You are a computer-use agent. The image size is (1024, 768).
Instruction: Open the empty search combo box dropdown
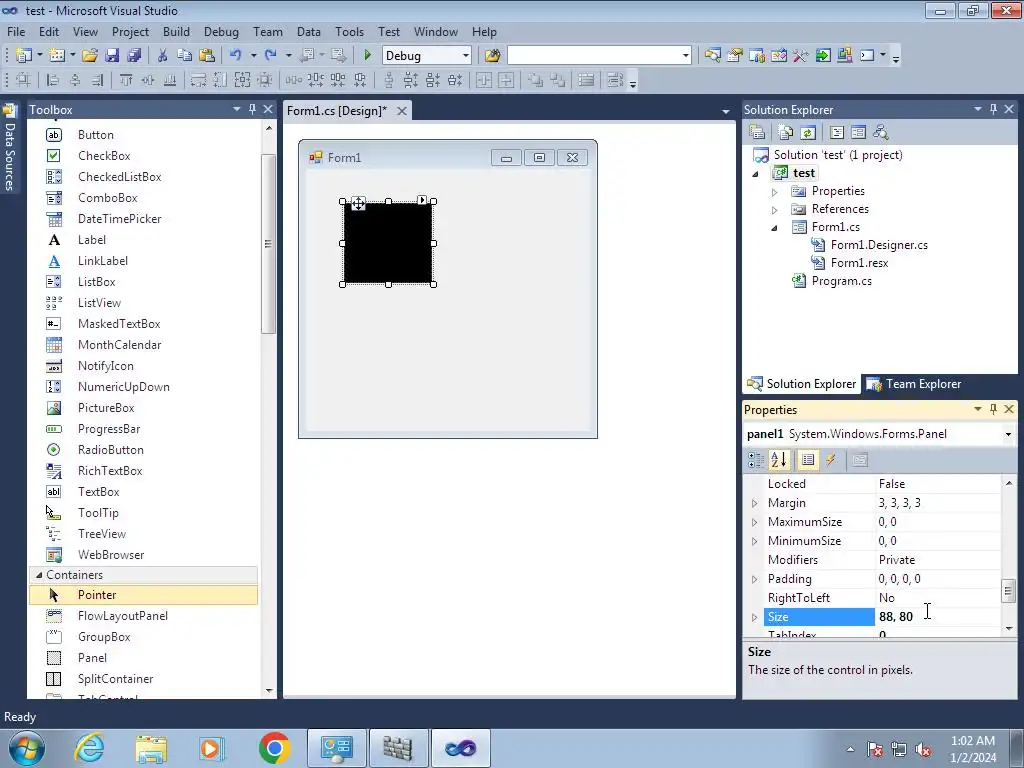pyautogui.click(x=685, y=56)
